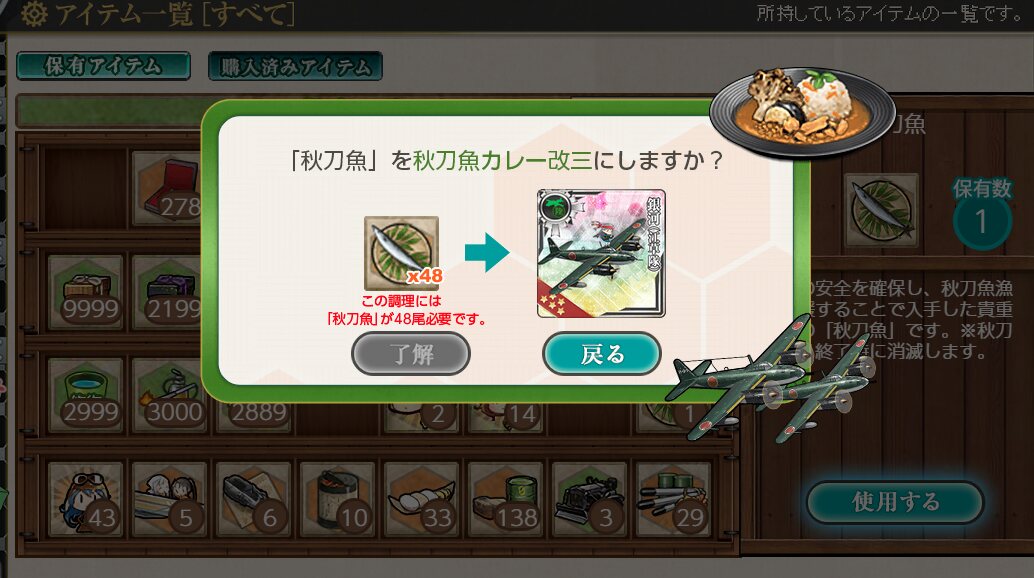This screenshot has height=578, width=1034.
Task: Switch to 保有アイテム tab
Action: [104, 66]
